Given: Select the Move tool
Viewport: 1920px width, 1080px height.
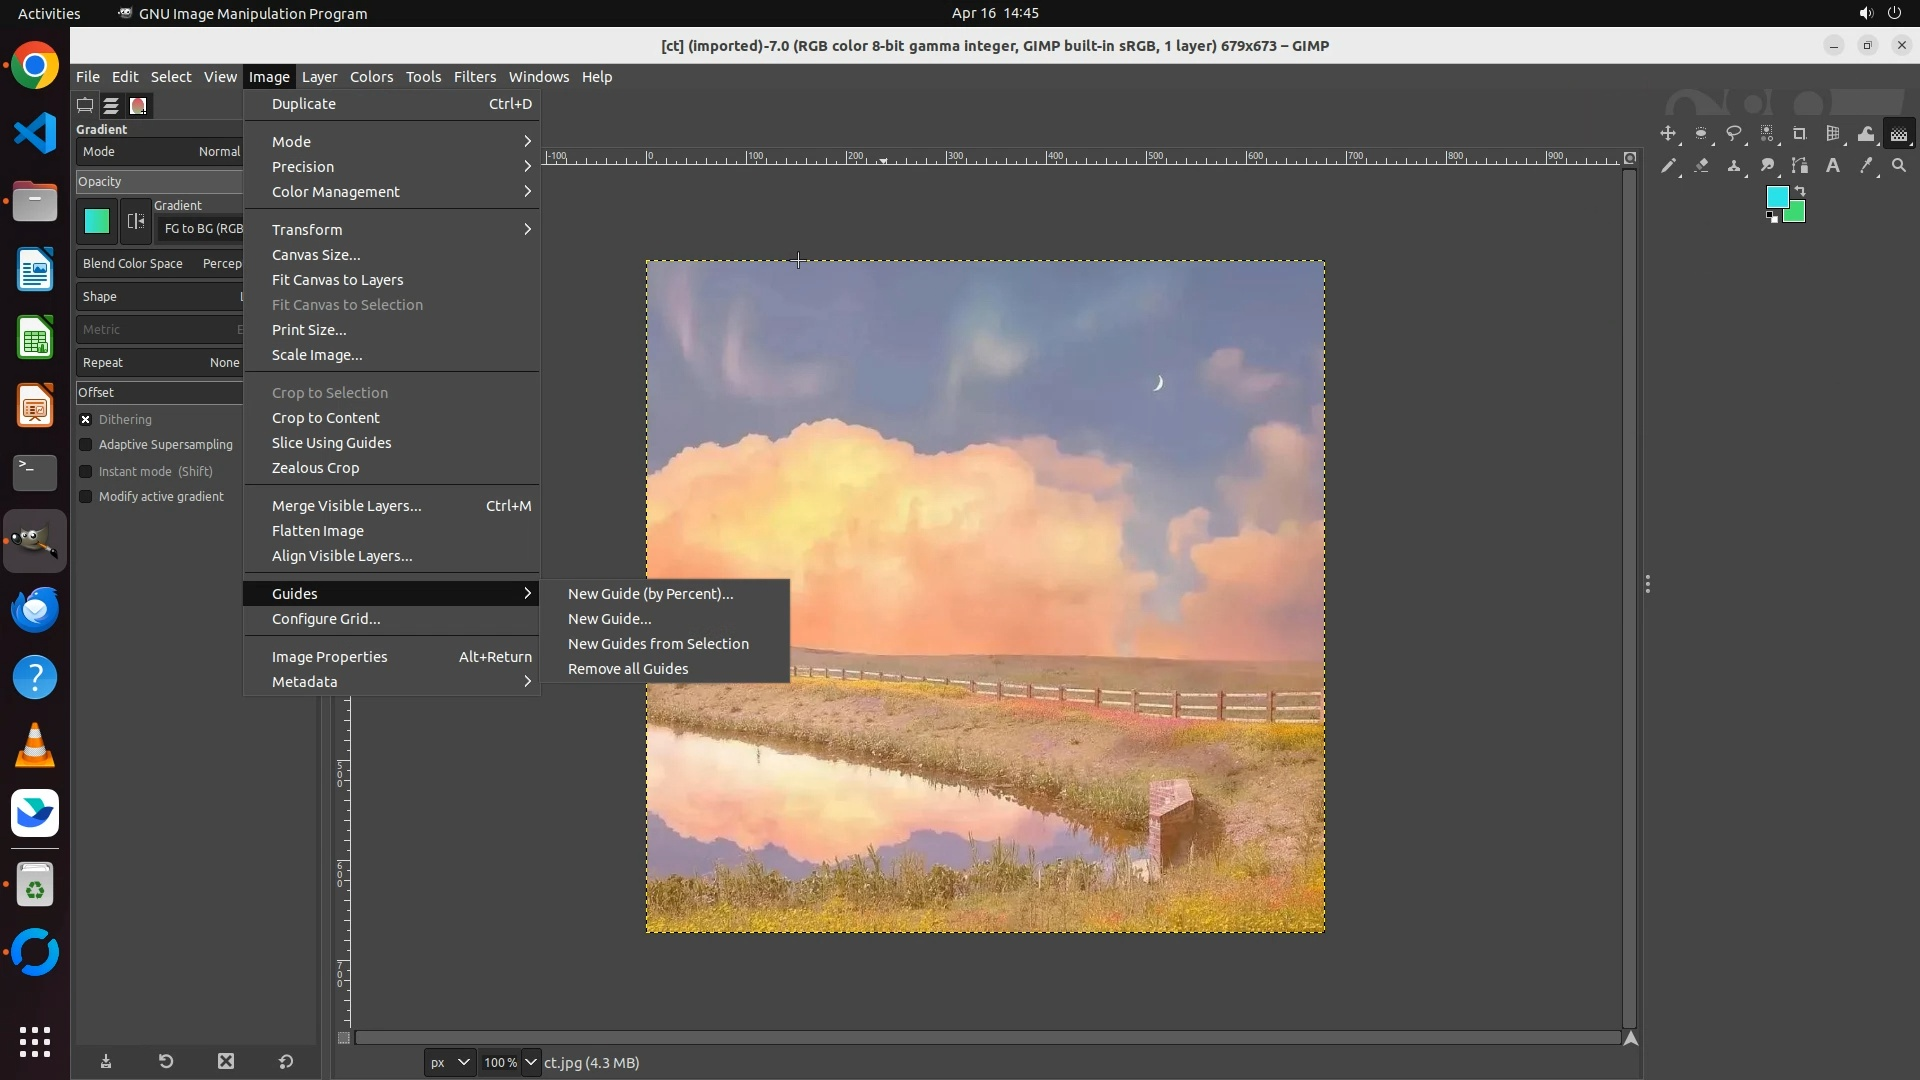Looking at the screenshot, I should (x=1668, y=134).
